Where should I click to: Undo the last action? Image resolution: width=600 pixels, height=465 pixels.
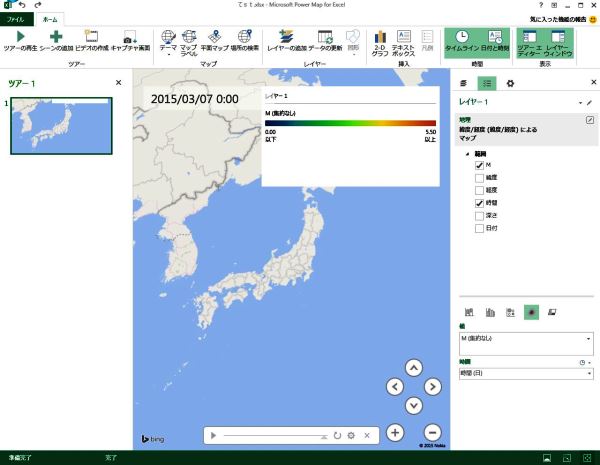click(22, 5)
